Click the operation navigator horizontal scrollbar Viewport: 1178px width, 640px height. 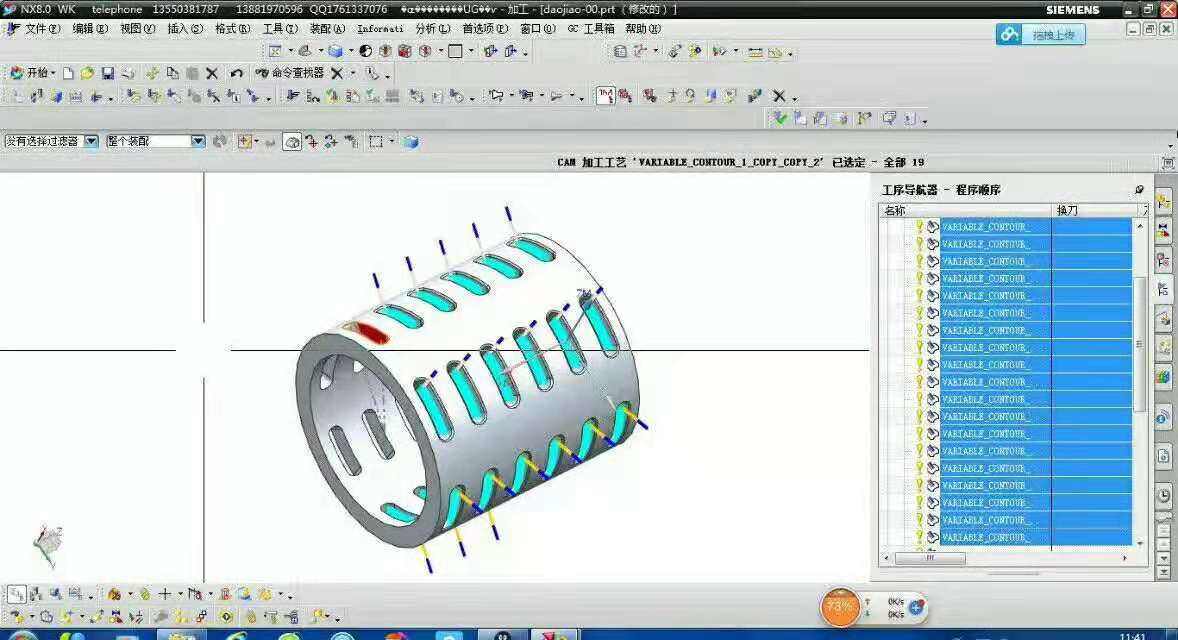pyautogui.click(x=930, y=559)
